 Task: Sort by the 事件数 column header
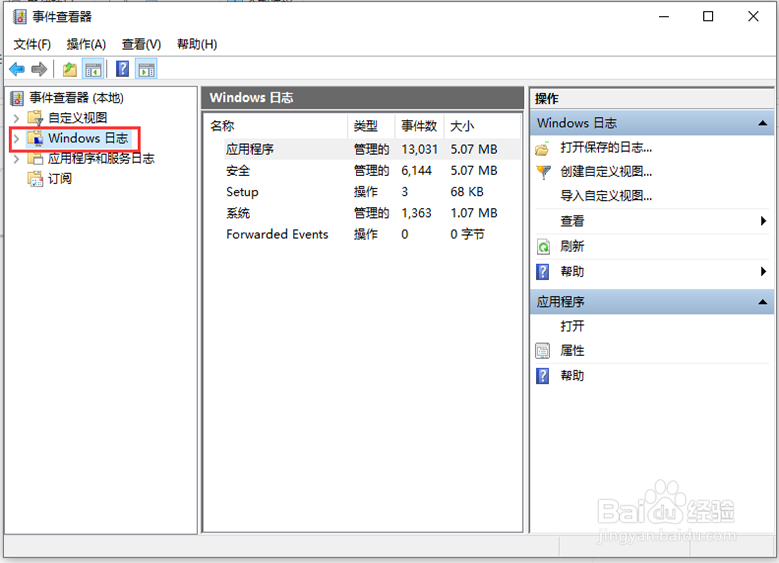(419, 126)
